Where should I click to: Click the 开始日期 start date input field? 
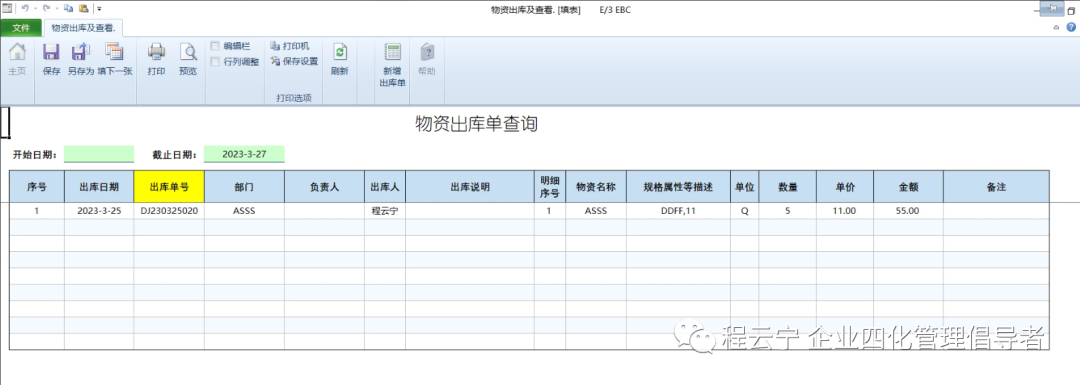99,154
